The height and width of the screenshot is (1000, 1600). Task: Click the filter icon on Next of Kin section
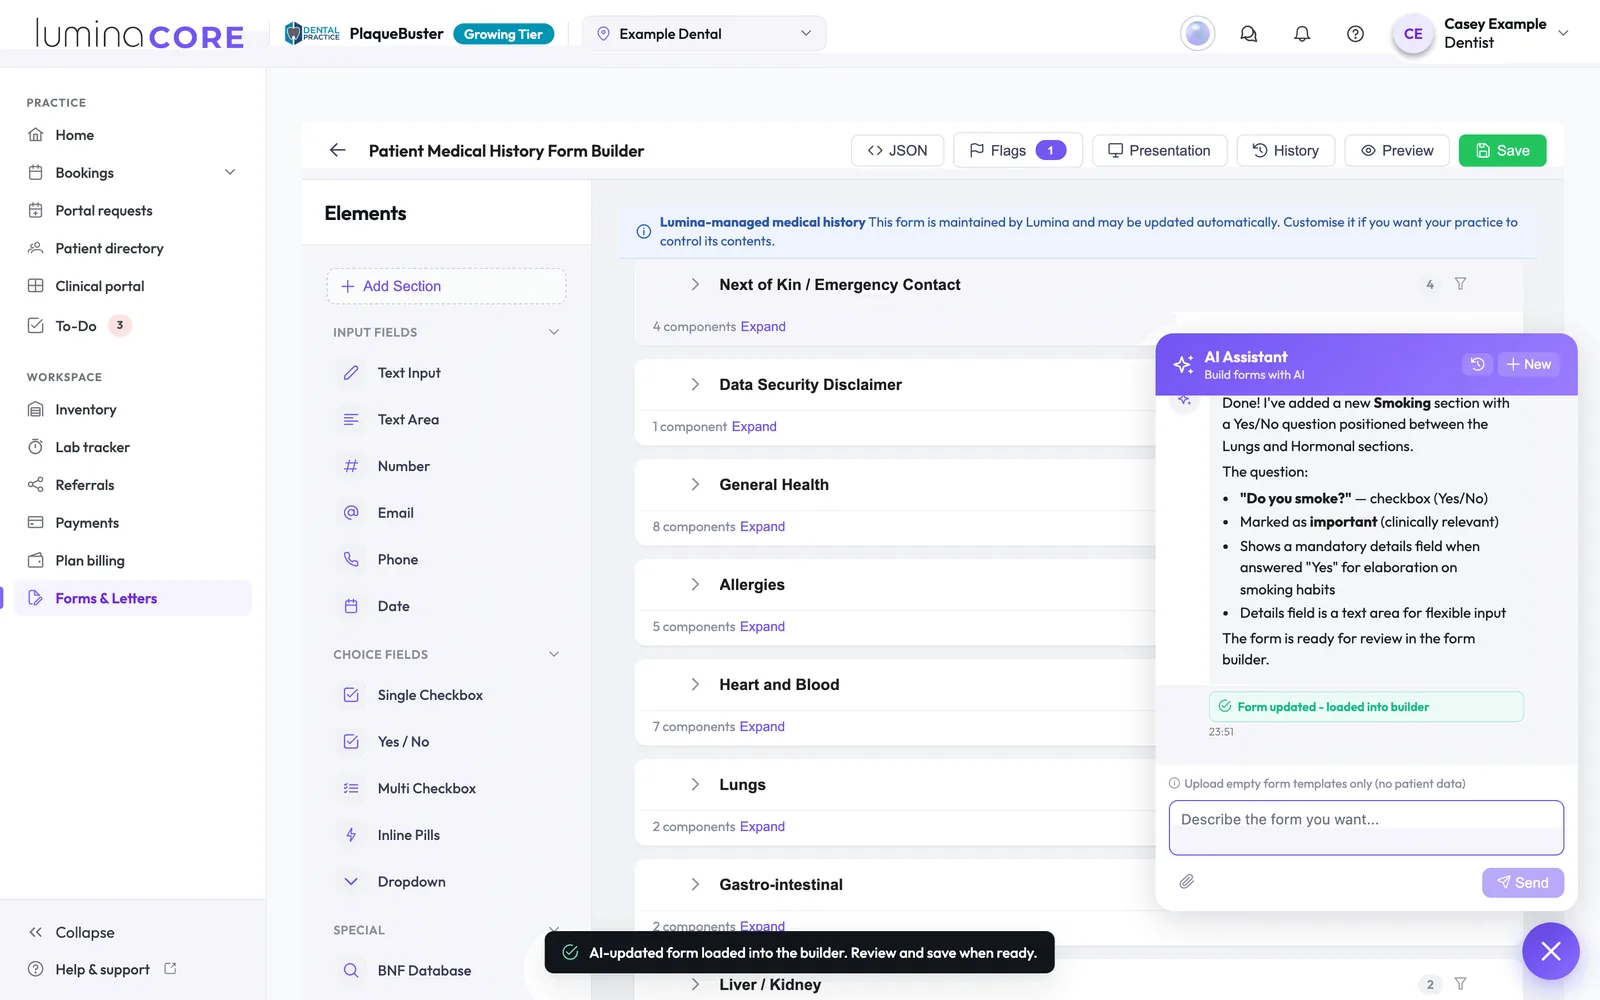click(x=1460, y=284)
